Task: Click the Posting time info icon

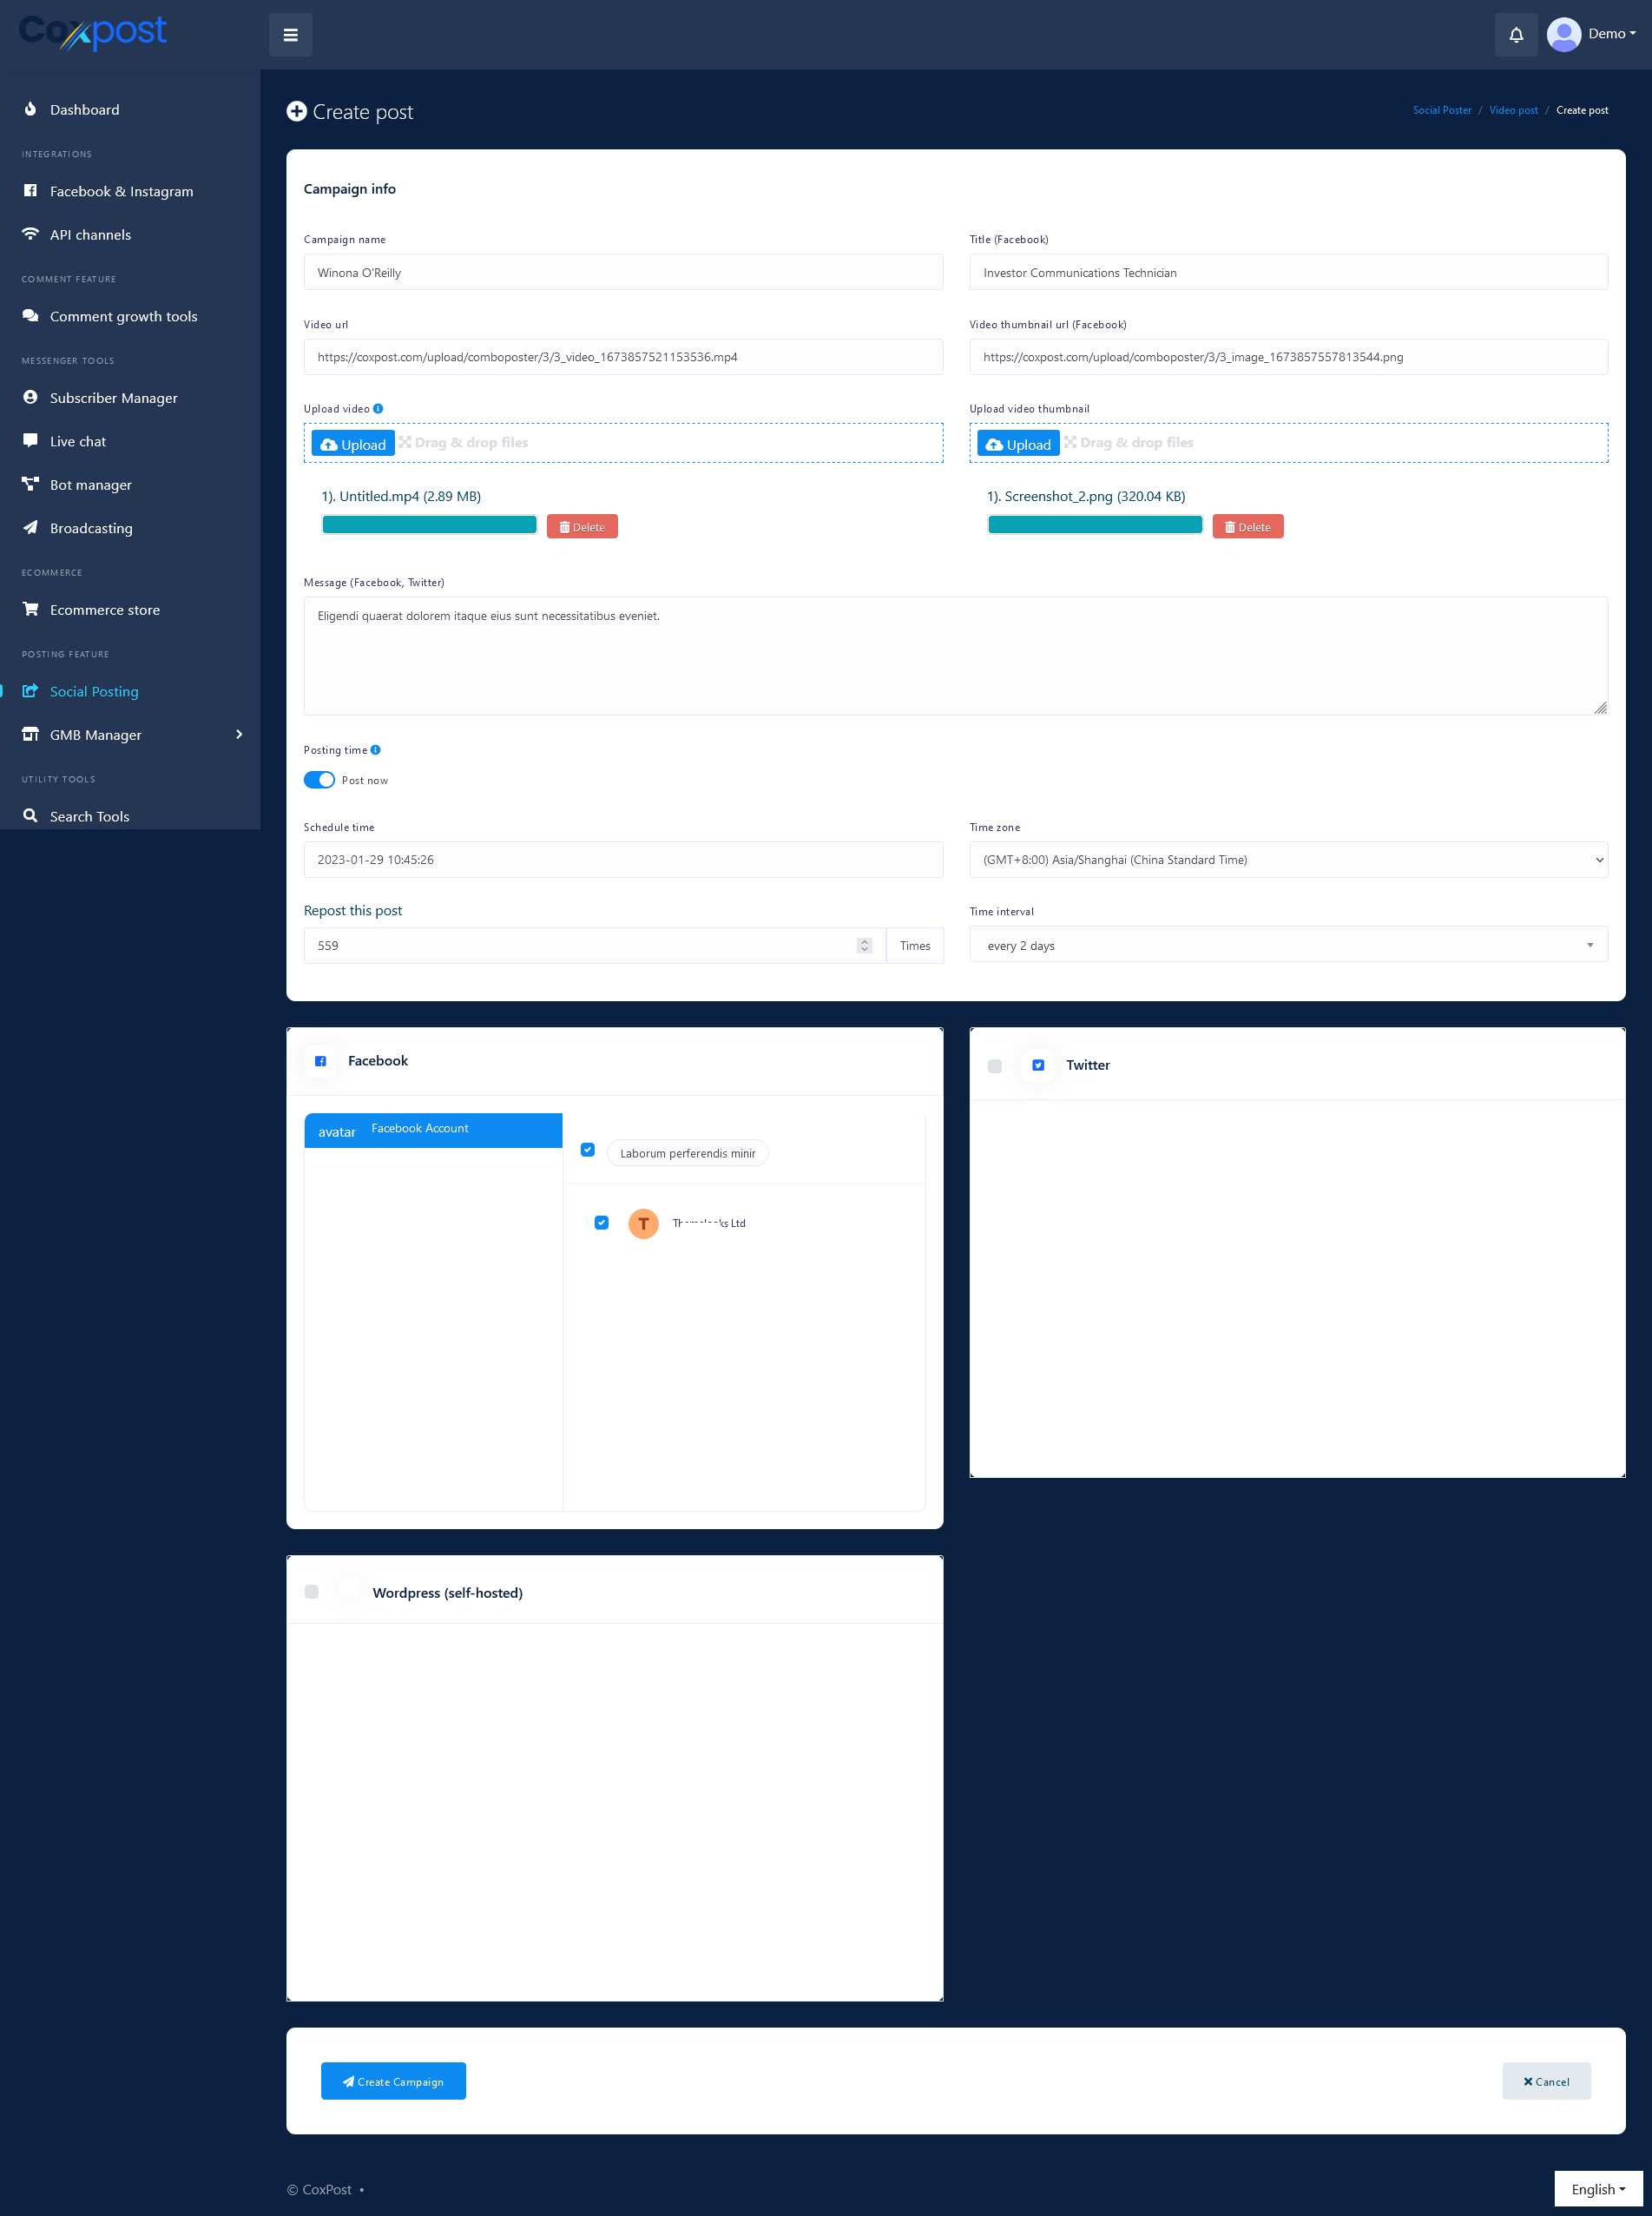Action: (x=376, y=750)
